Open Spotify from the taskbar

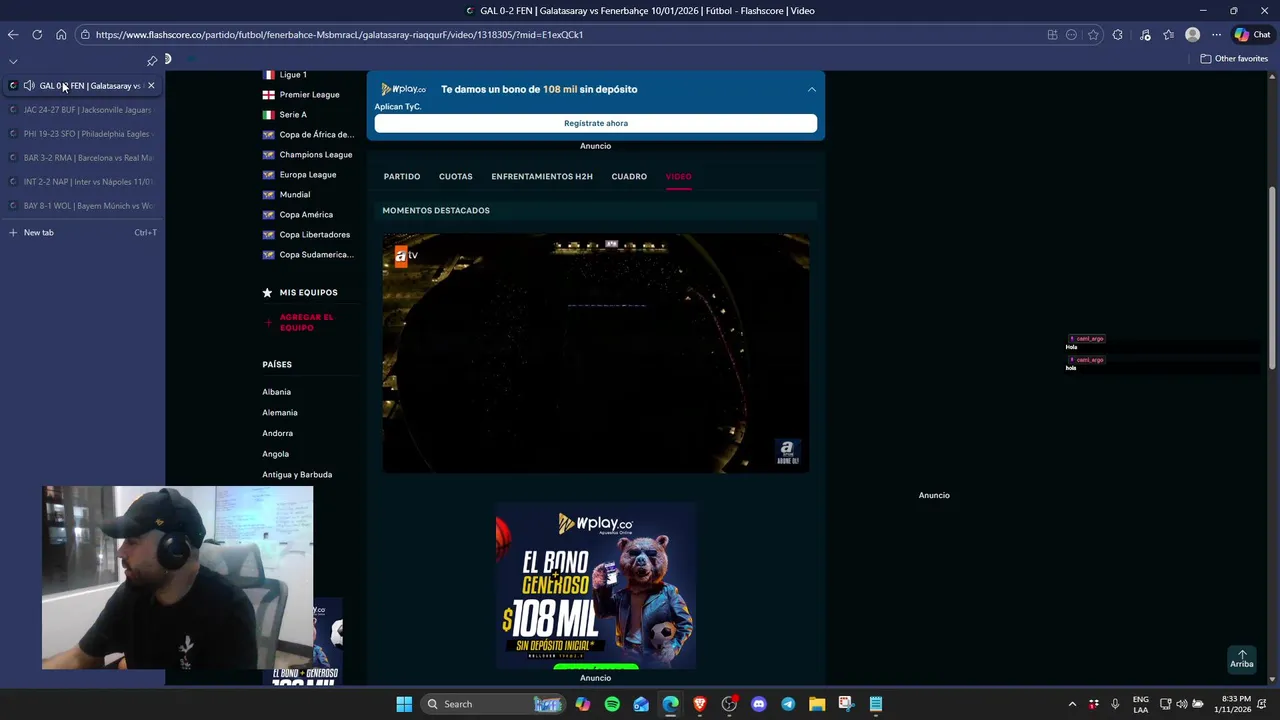point(612,704)
